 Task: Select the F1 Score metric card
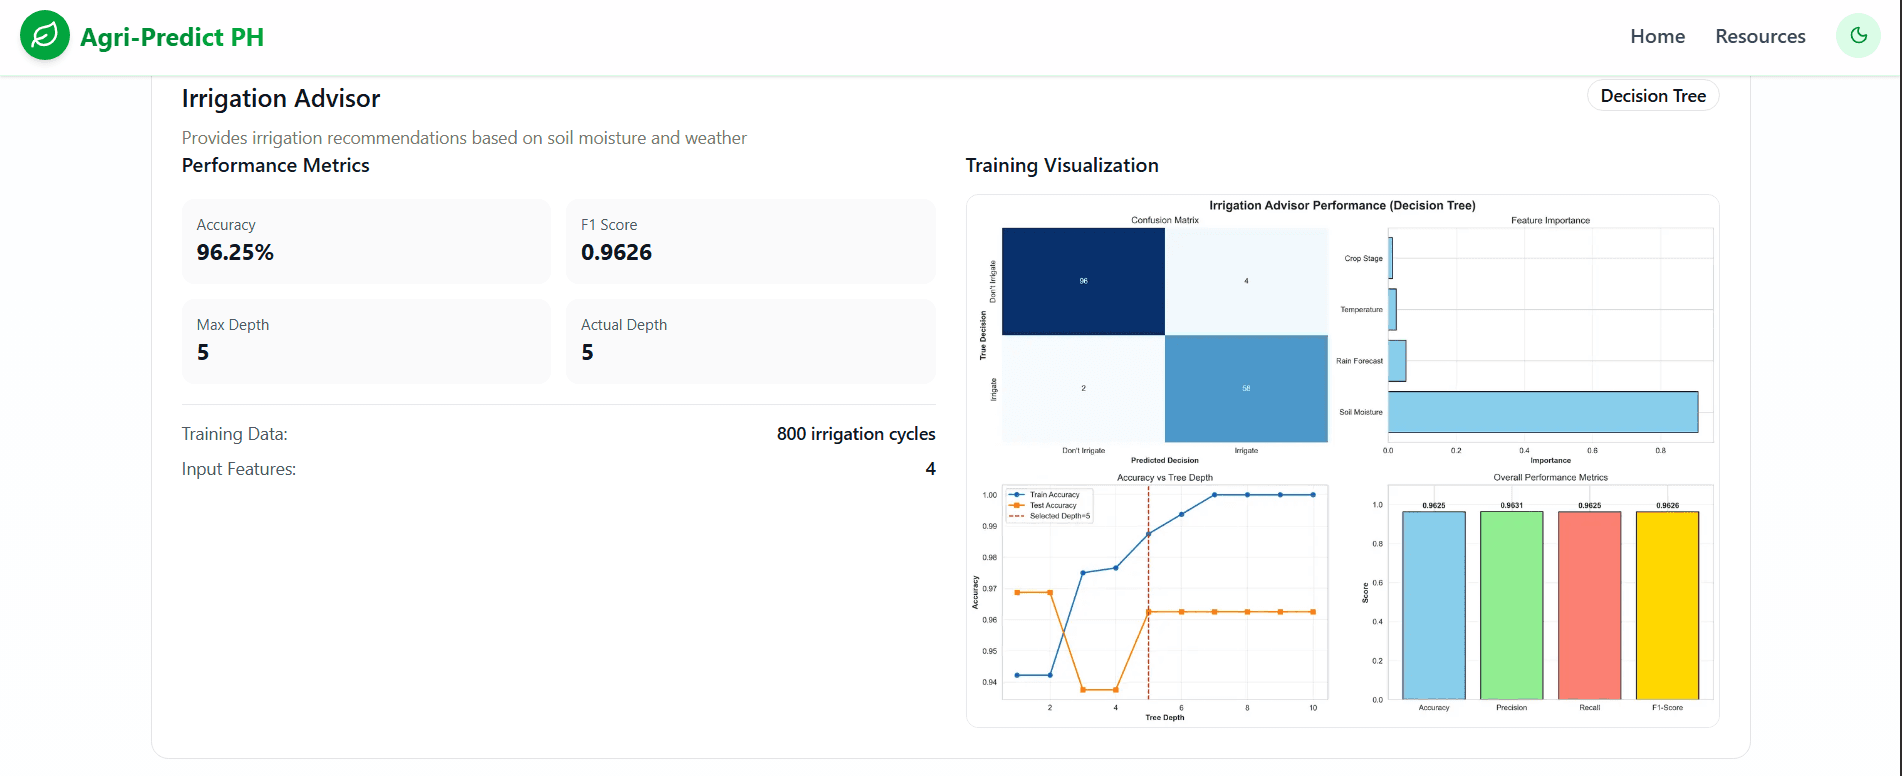[751, 241]
